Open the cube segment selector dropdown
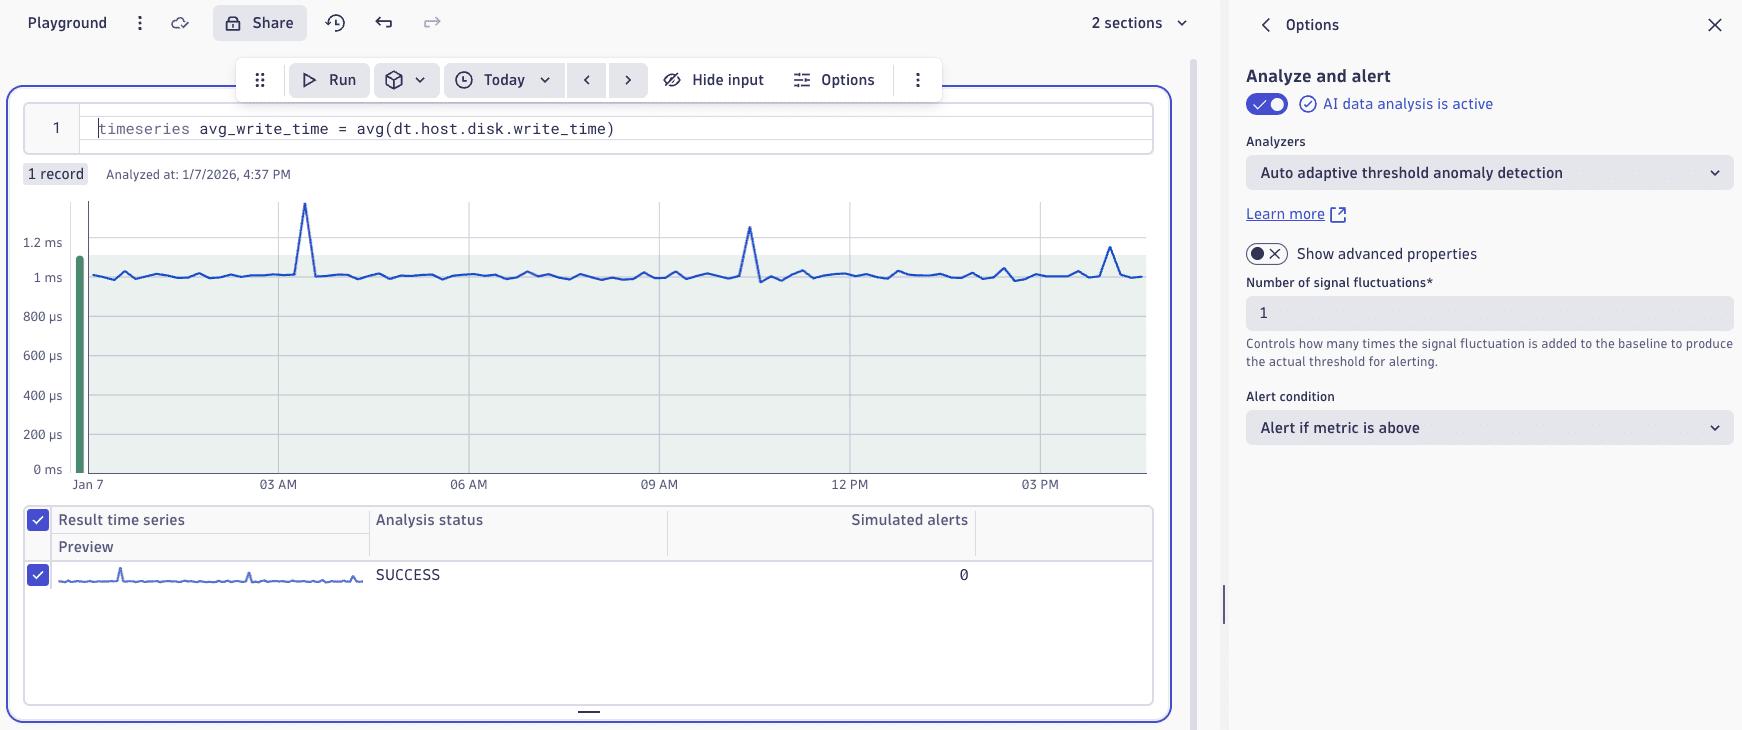 tap(406, 80)
